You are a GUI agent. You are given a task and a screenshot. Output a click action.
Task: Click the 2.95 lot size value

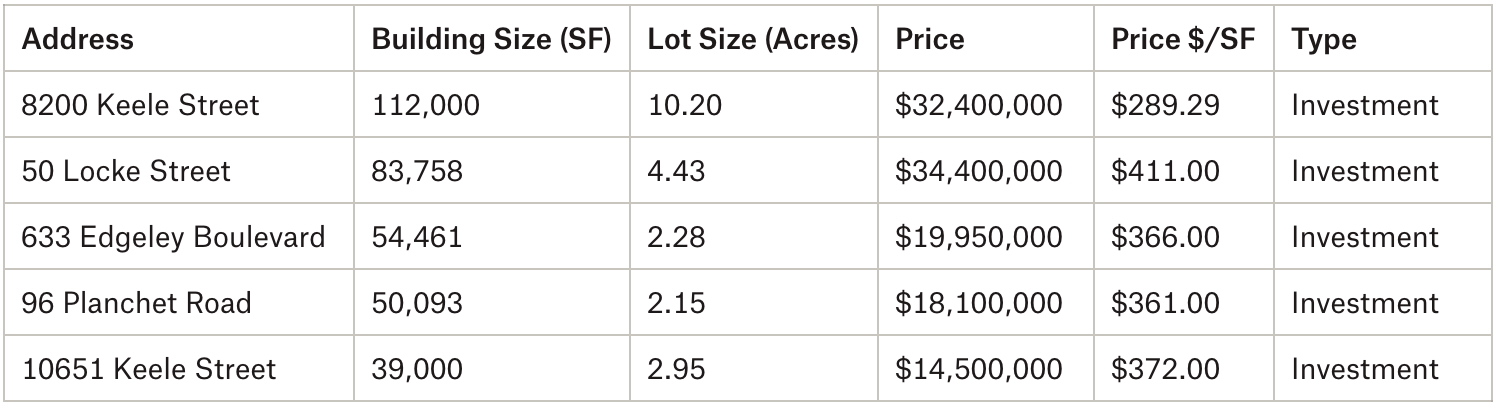(676, 369)
